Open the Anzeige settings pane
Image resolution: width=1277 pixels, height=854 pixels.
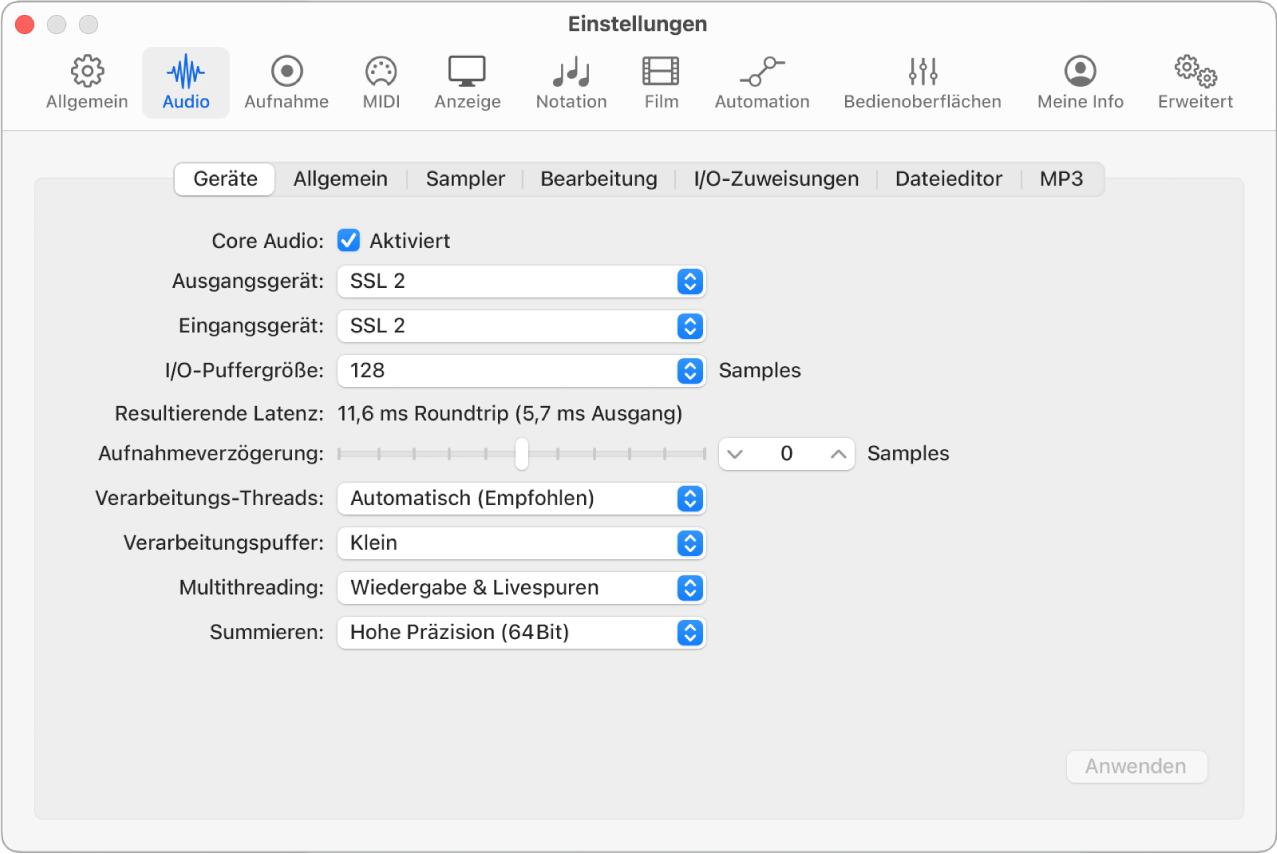point(466,82)
